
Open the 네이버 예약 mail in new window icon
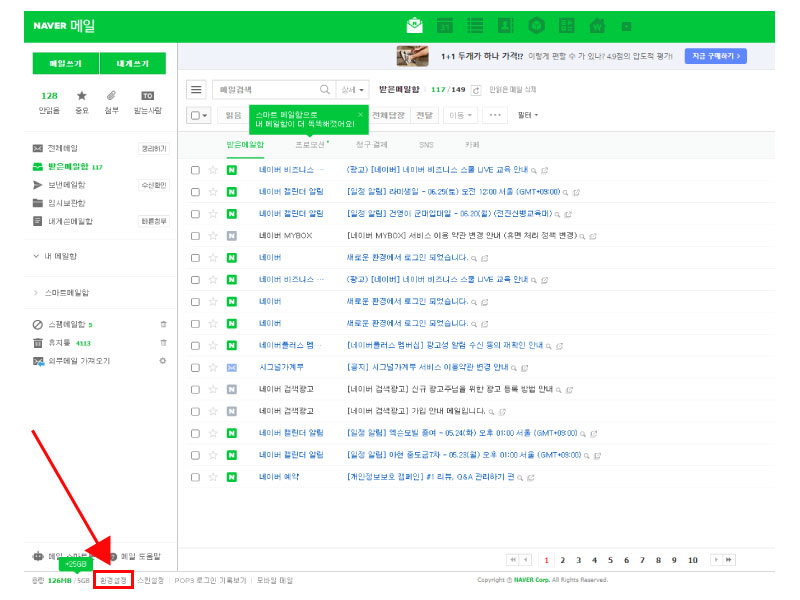point(531,478)
